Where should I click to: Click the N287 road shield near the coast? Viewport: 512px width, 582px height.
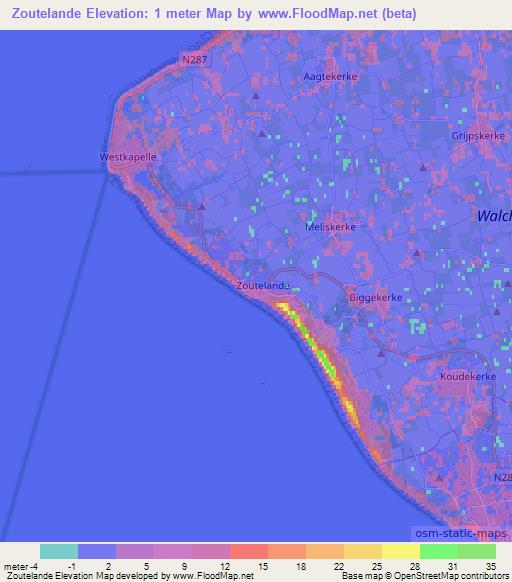(195, 60)
